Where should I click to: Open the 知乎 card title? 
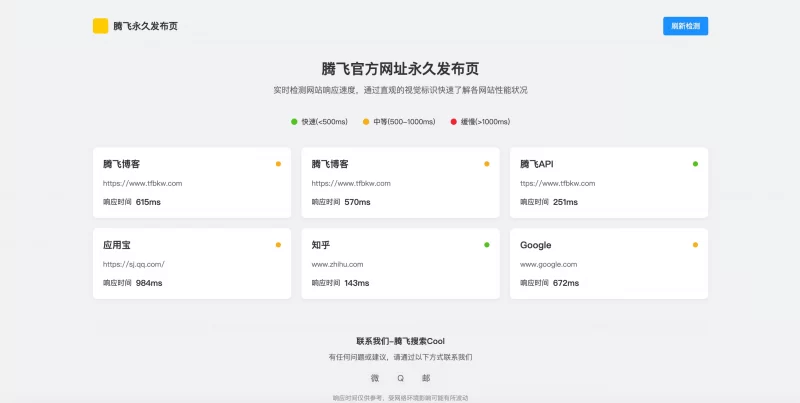[321, 245]
